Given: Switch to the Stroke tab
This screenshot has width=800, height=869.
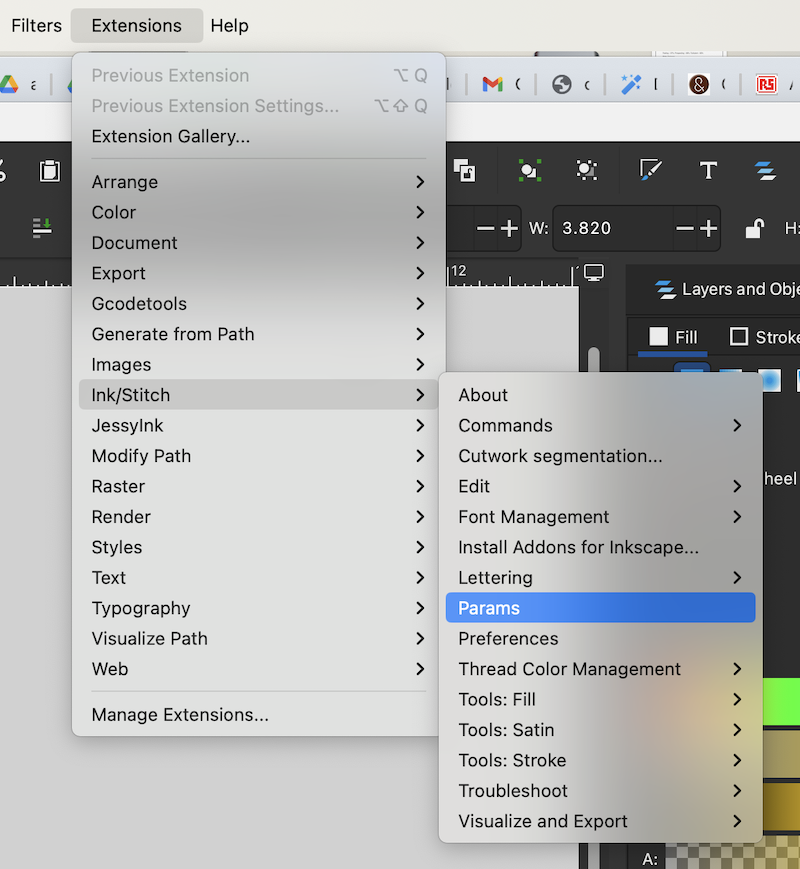Looking at the screenshot, I should coord(765,337).
